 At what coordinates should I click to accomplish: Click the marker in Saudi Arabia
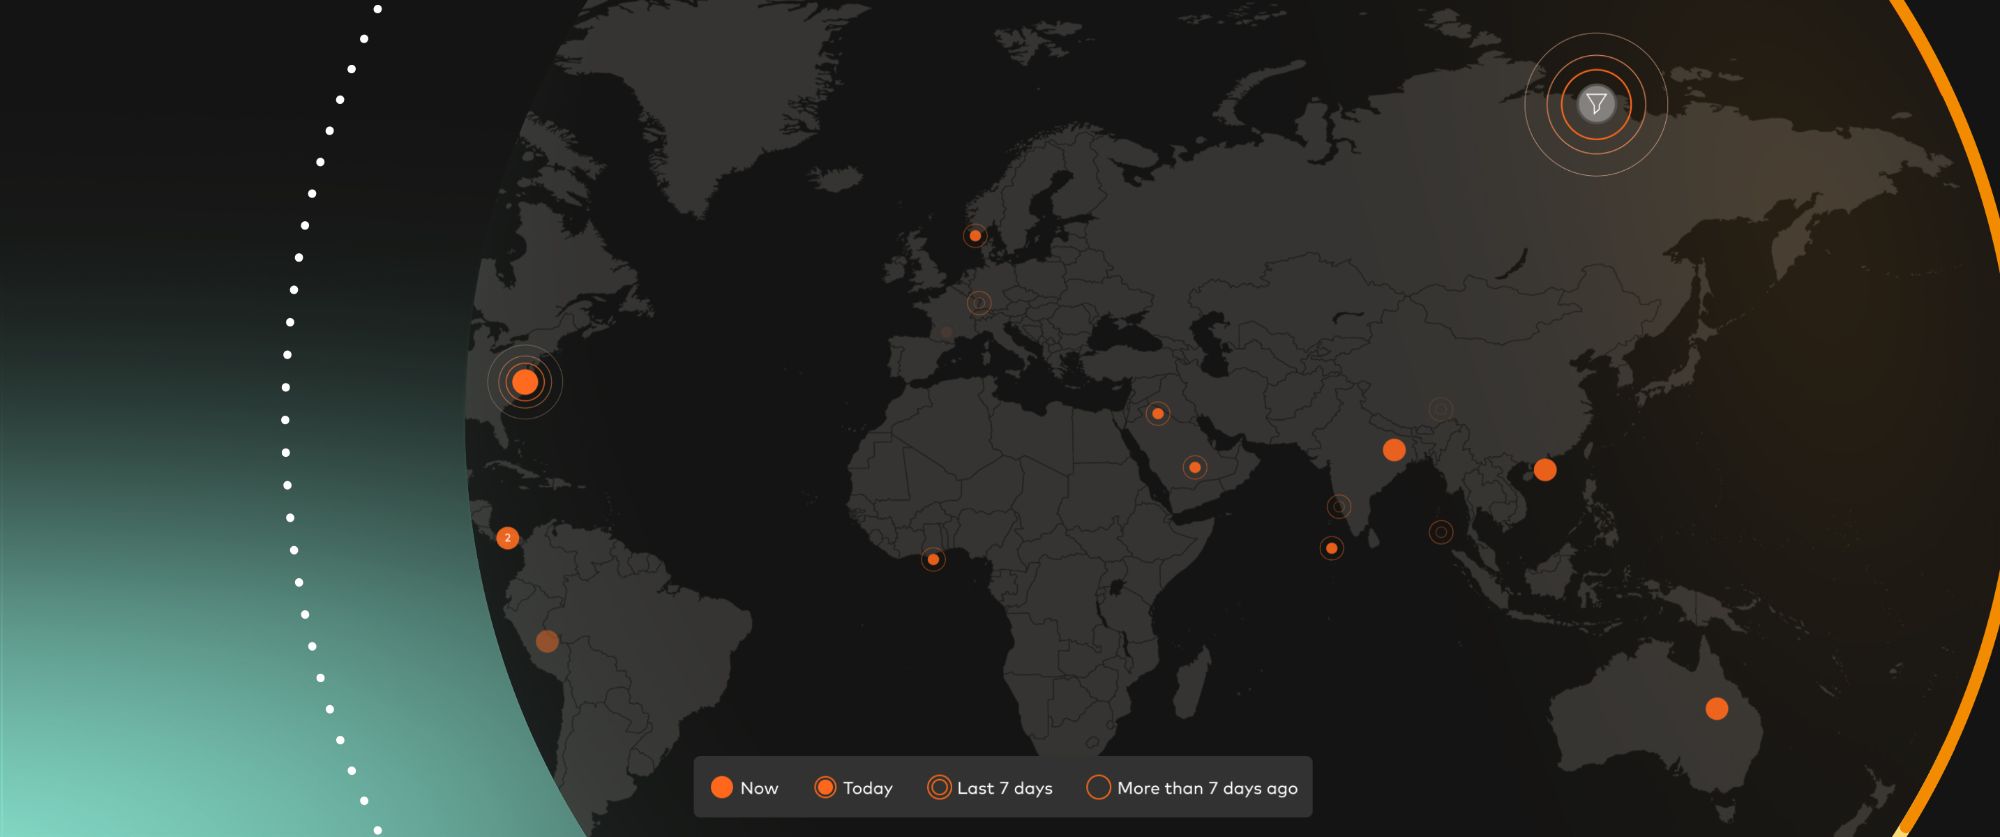point(1195,467)
